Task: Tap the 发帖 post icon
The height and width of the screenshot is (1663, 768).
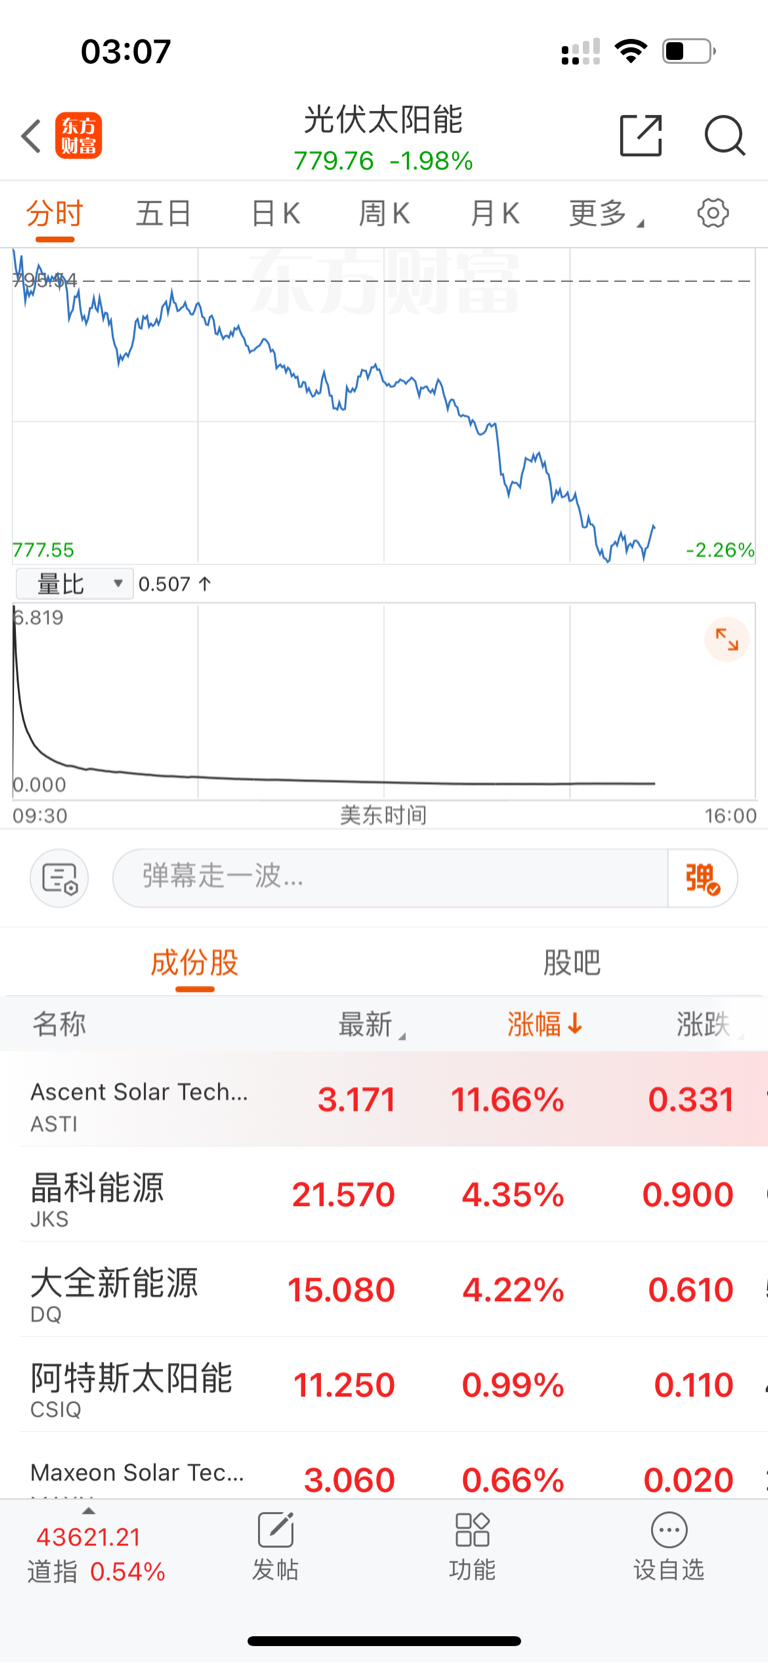Action: pos(275,1546)
